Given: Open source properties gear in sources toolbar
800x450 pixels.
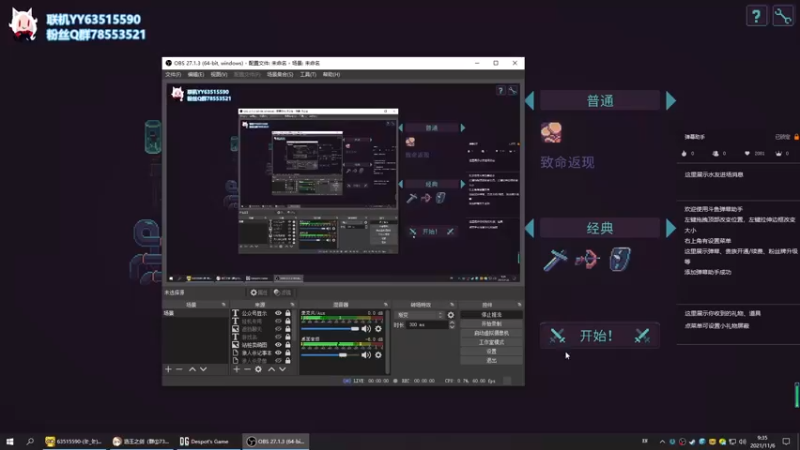Looking at the screenshot, I should 258,369.
